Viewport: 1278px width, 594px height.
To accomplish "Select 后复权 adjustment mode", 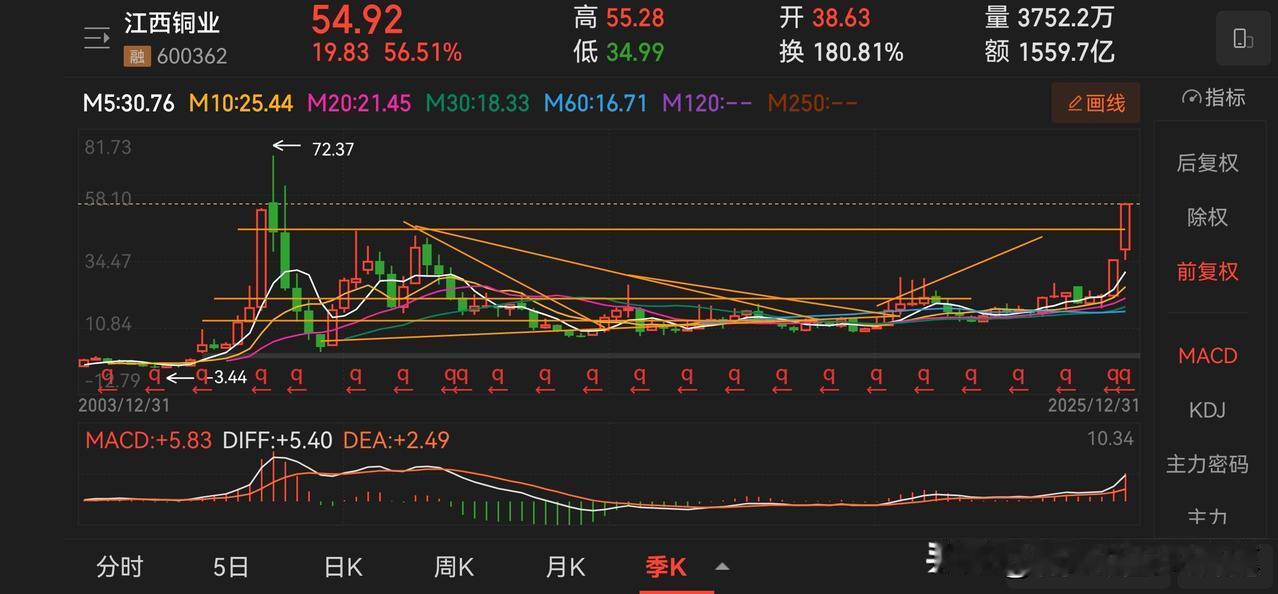I will pos(1207,163).
